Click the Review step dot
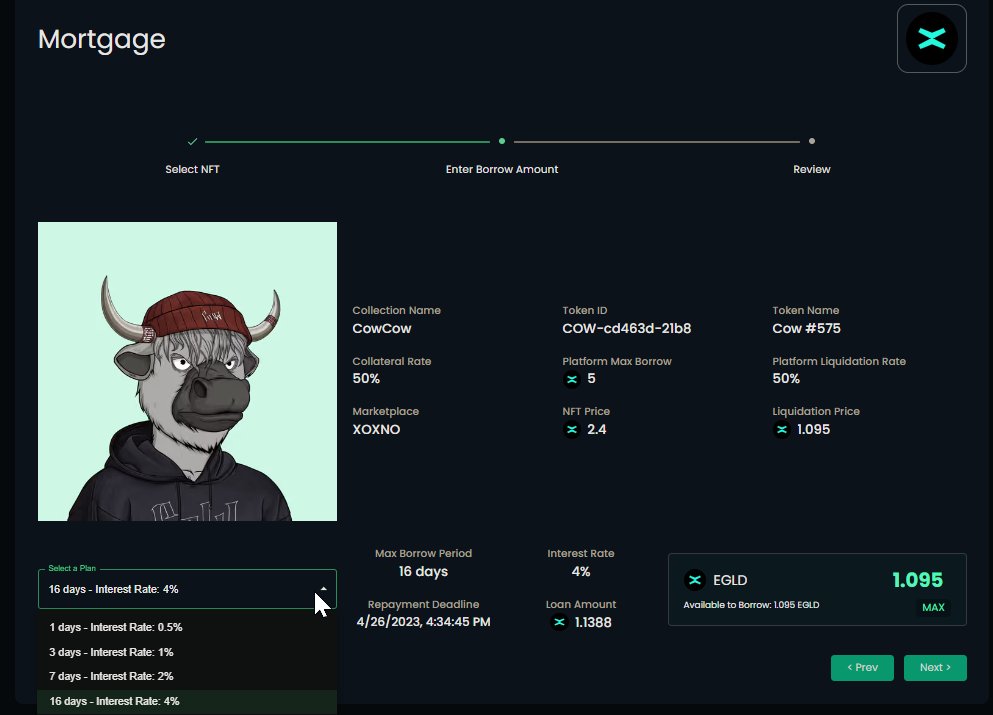This screenshot has width=993, height=715. [812, 141]
